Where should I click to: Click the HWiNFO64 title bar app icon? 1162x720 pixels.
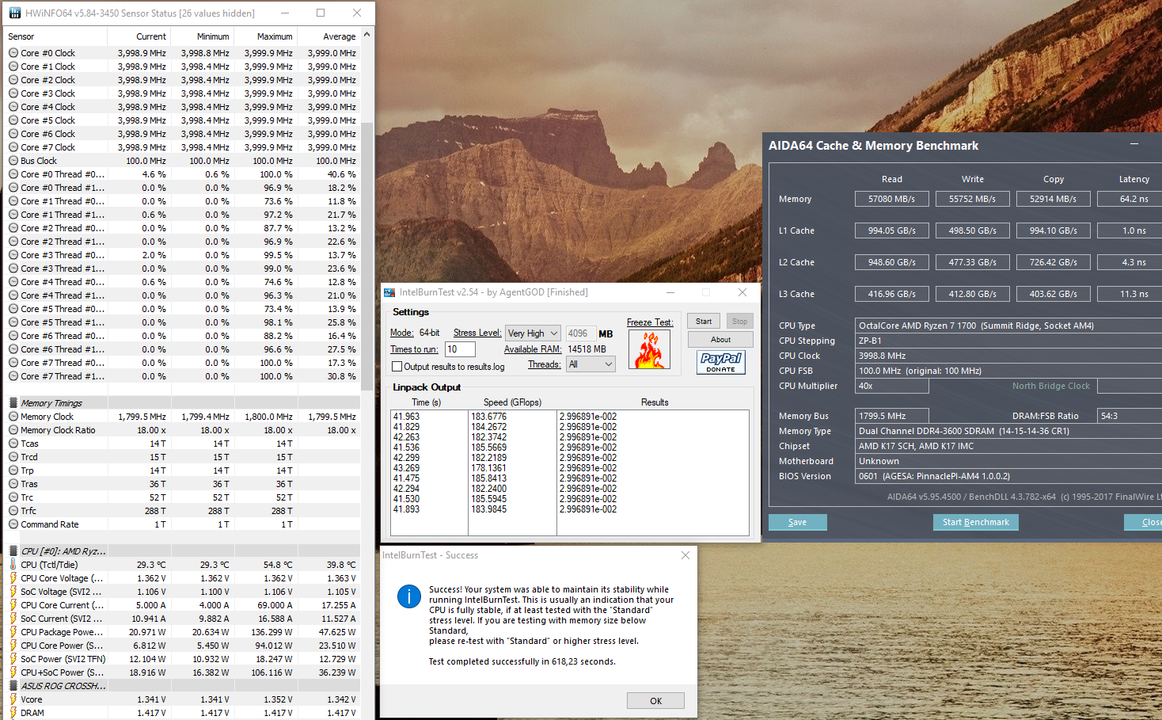14,13
